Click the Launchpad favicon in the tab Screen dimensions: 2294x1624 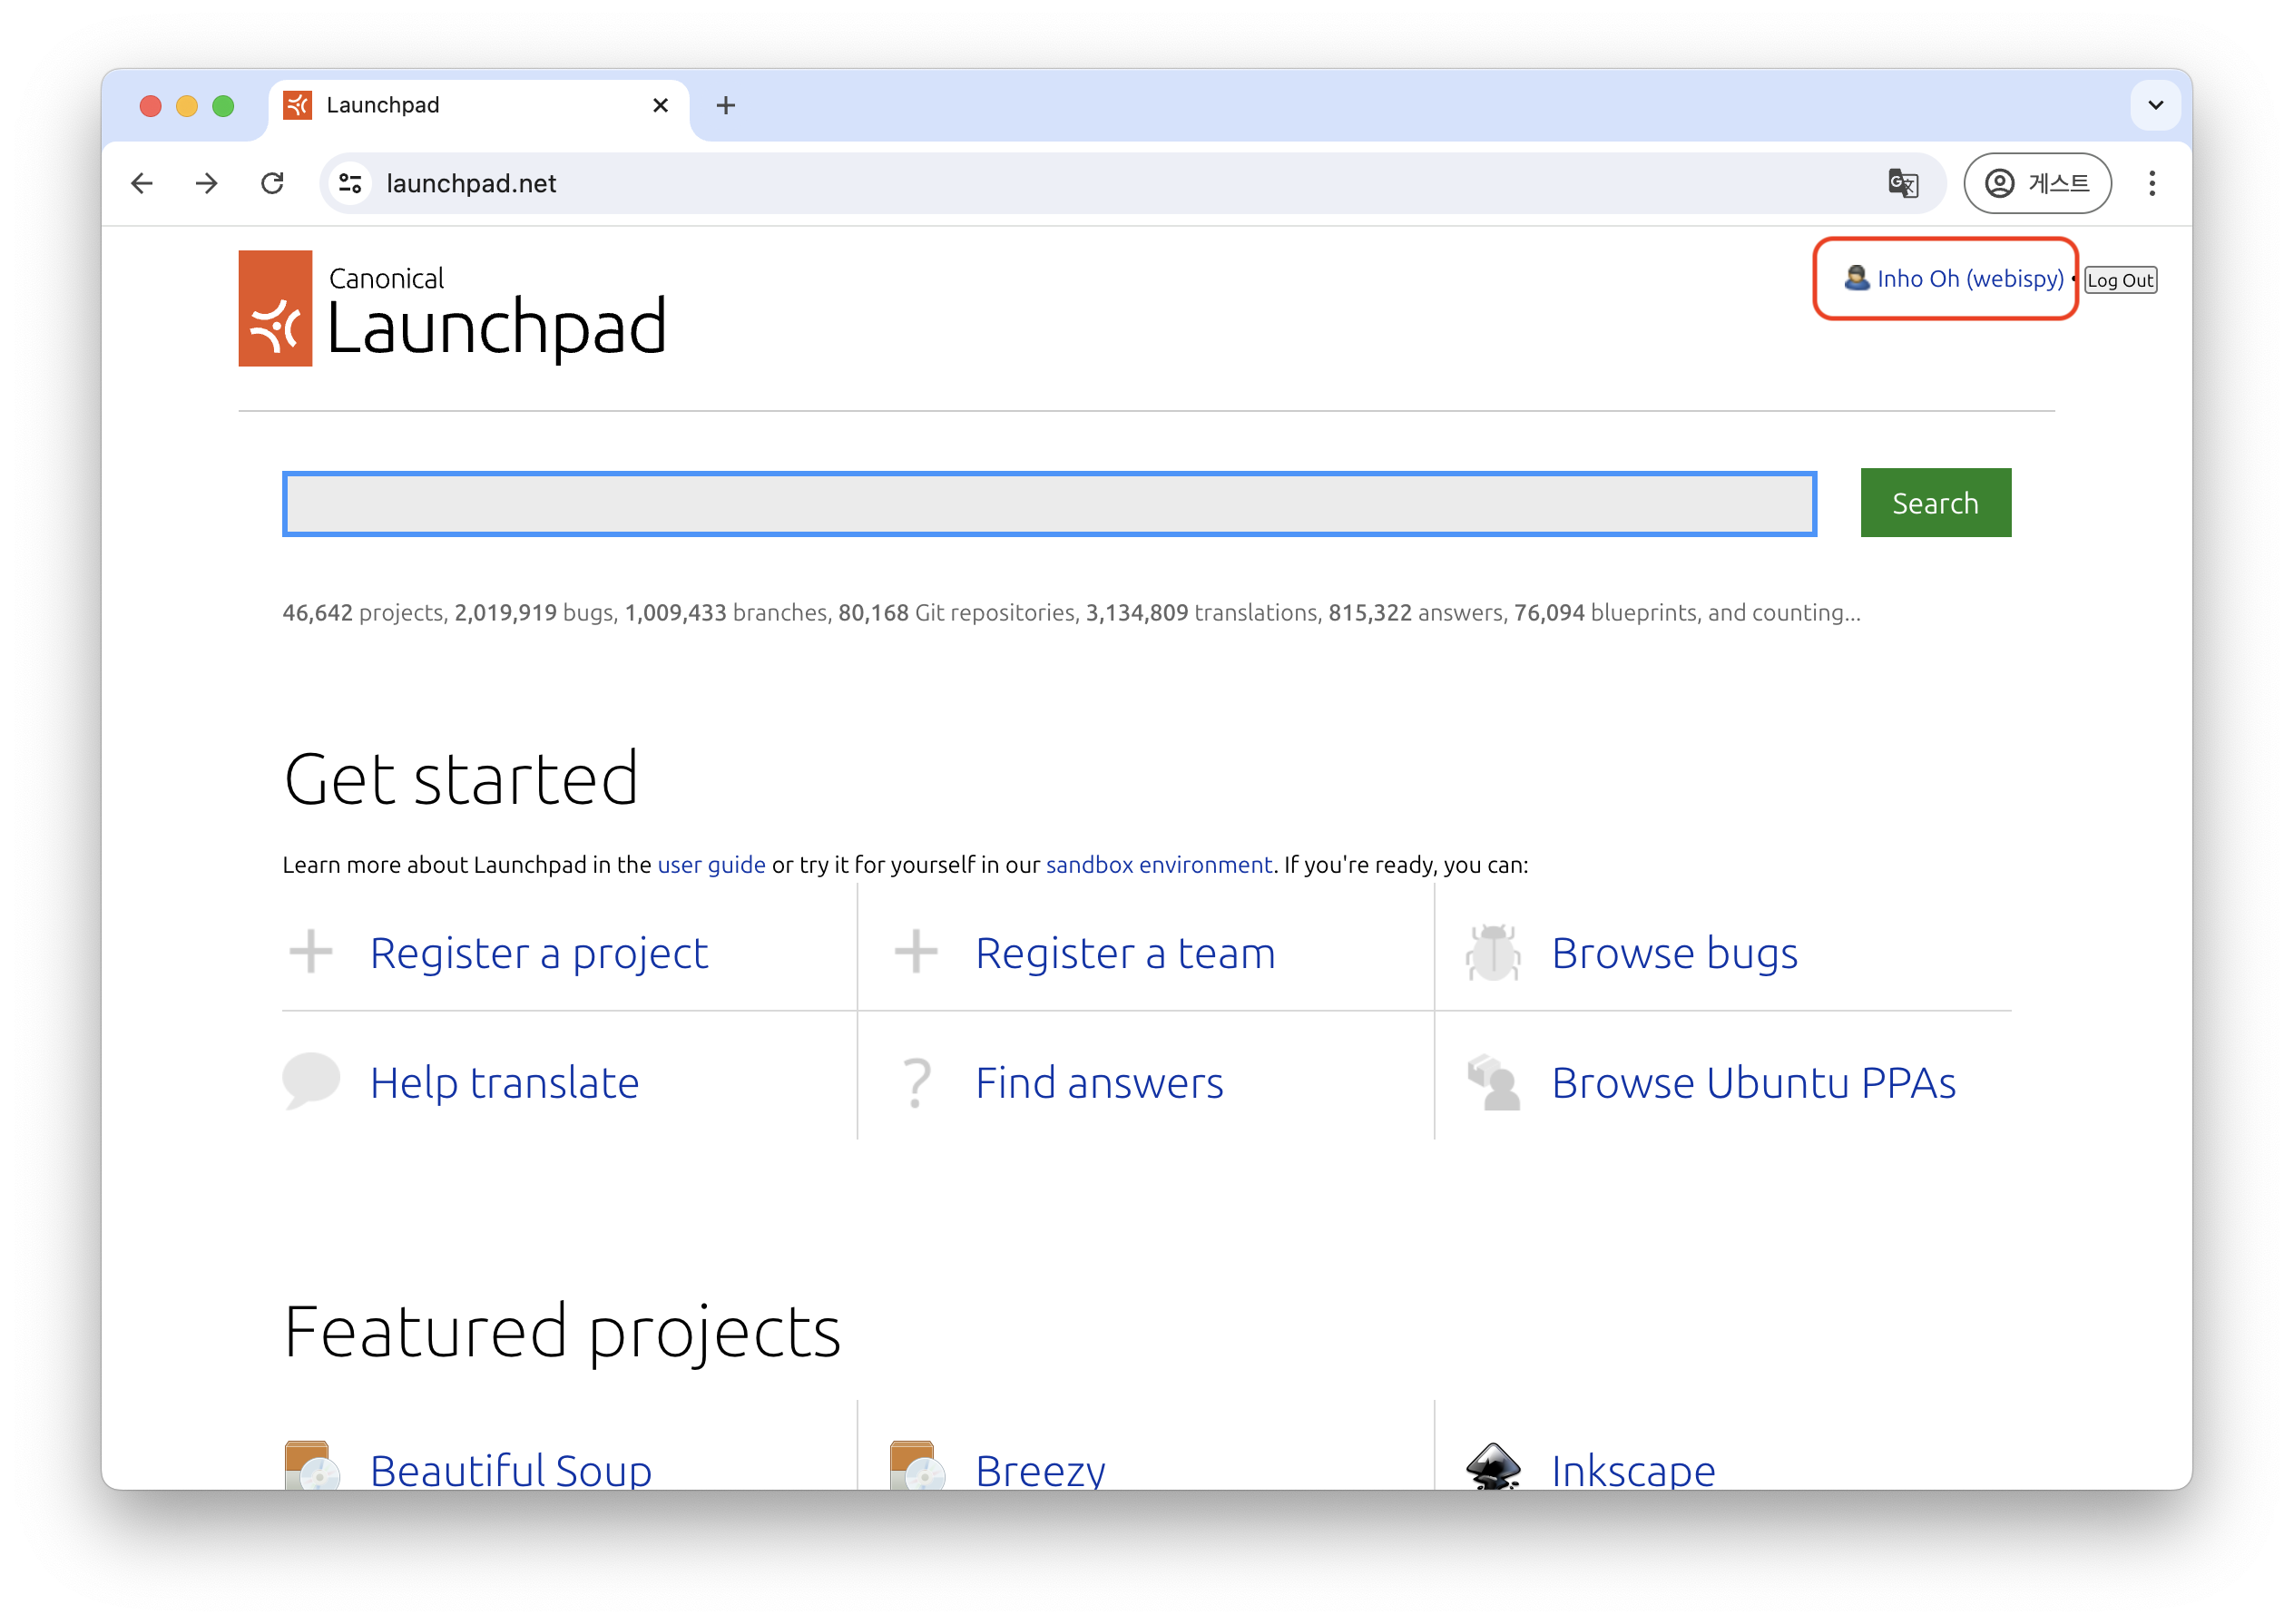(297, 105)
